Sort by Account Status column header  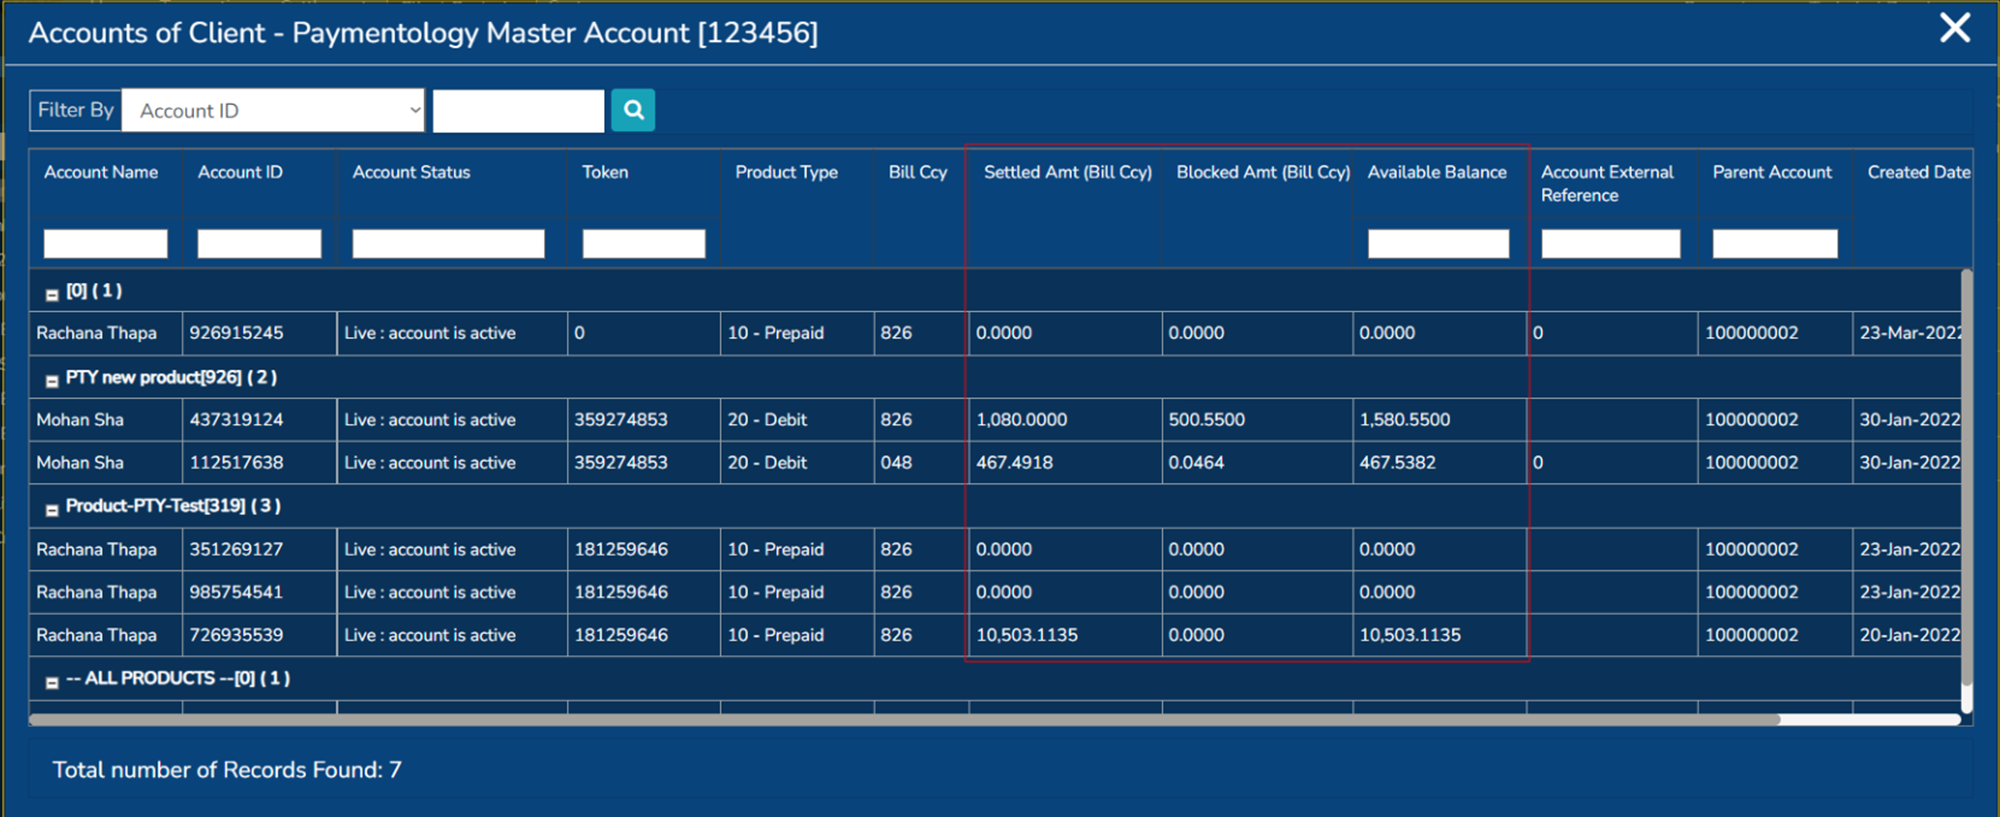[411, 172]
